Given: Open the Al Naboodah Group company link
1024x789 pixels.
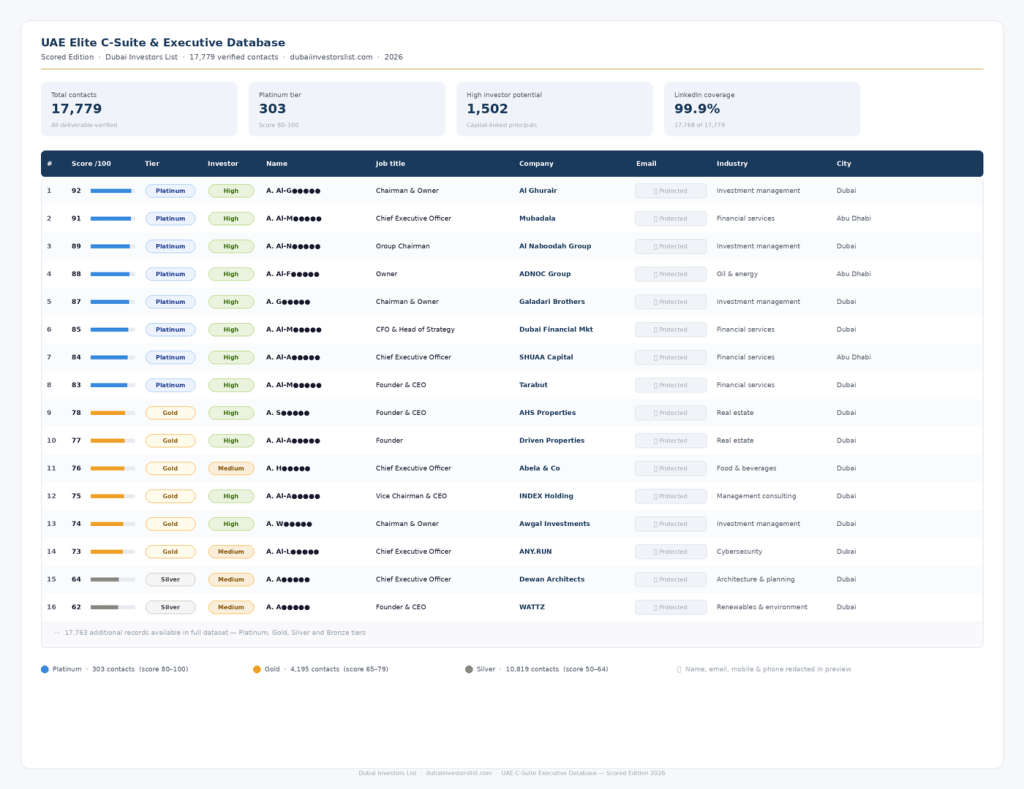Looking at the screenshot, I should point(555,246).
